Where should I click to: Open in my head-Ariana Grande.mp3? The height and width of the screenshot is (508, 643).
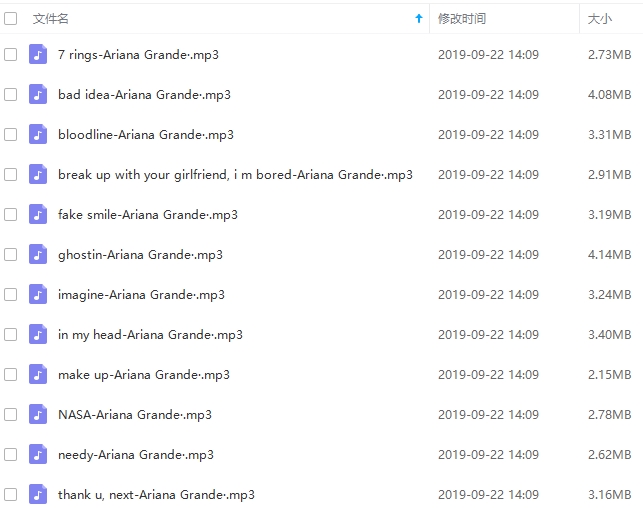click(150, 335)
